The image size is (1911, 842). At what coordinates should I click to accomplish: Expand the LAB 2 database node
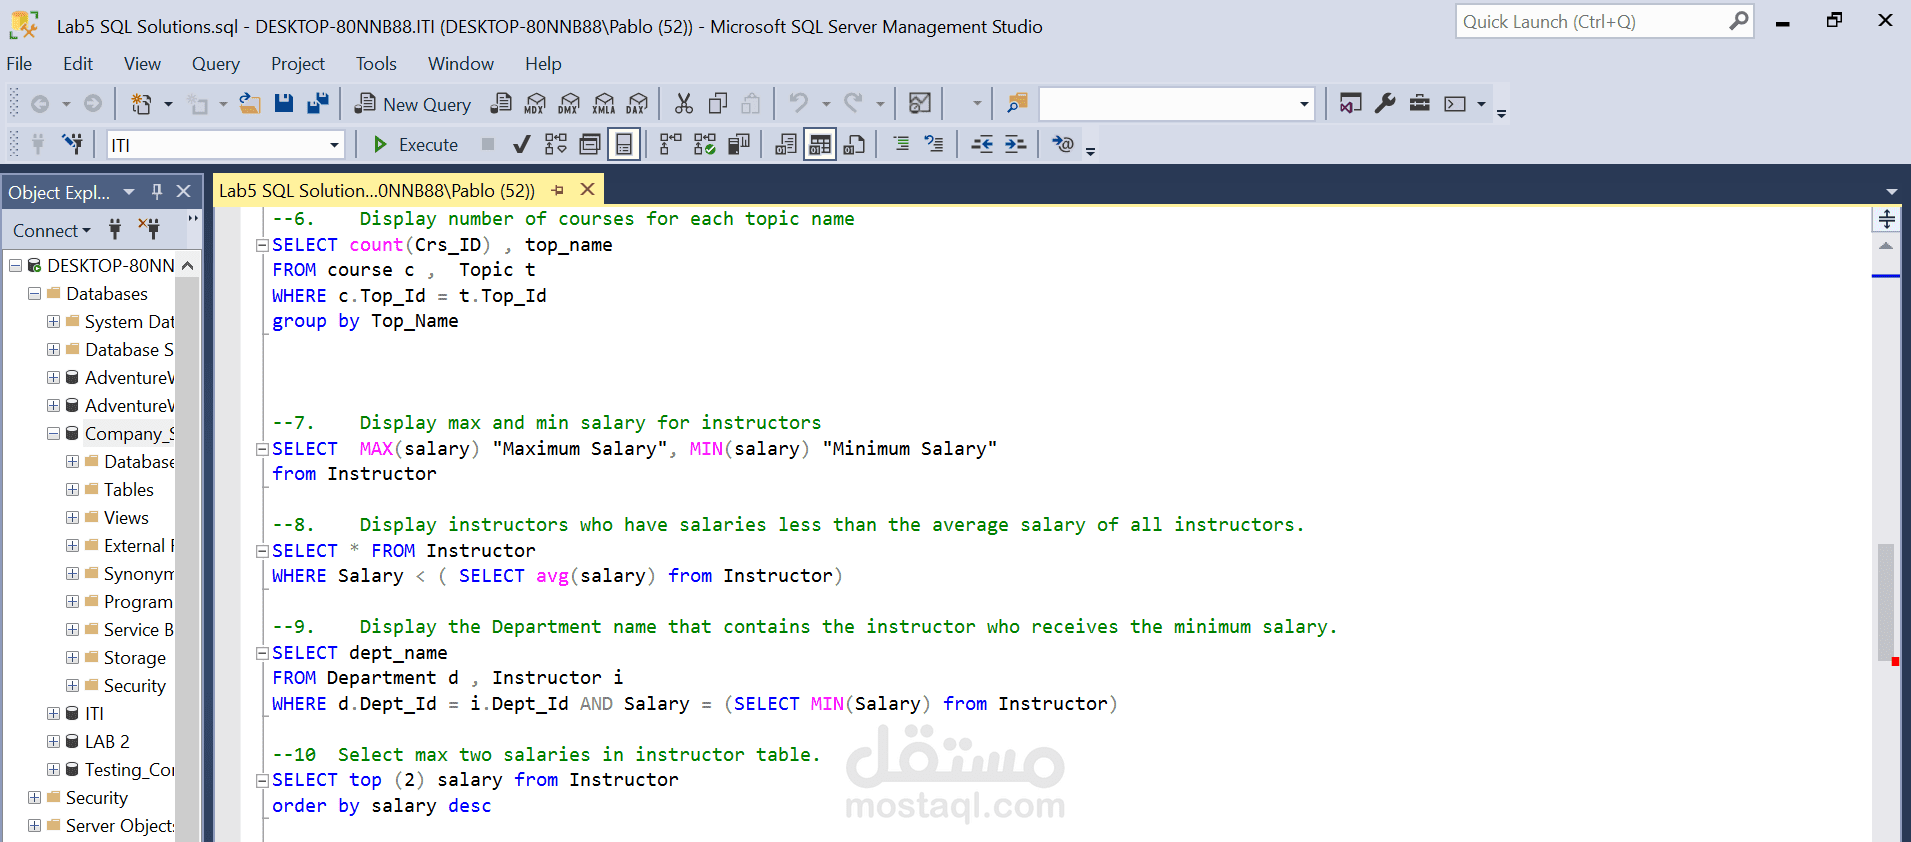(x=53, y=742)
